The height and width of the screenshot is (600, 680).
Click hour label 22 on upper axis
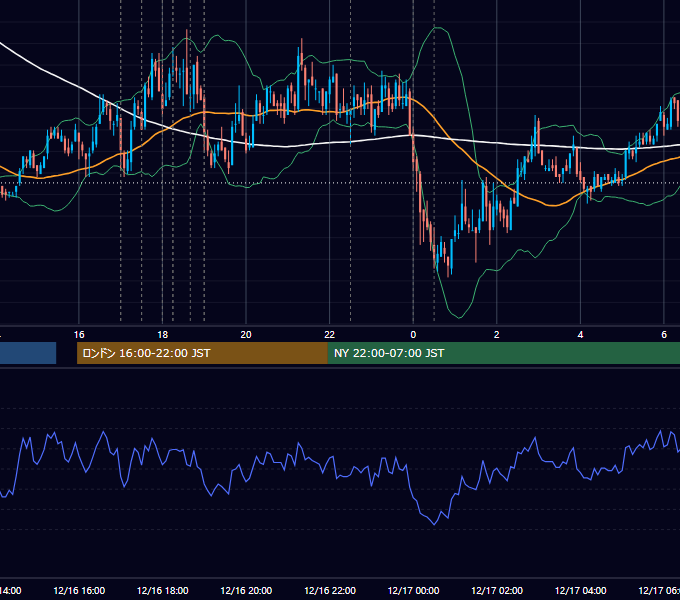[330, 335]
